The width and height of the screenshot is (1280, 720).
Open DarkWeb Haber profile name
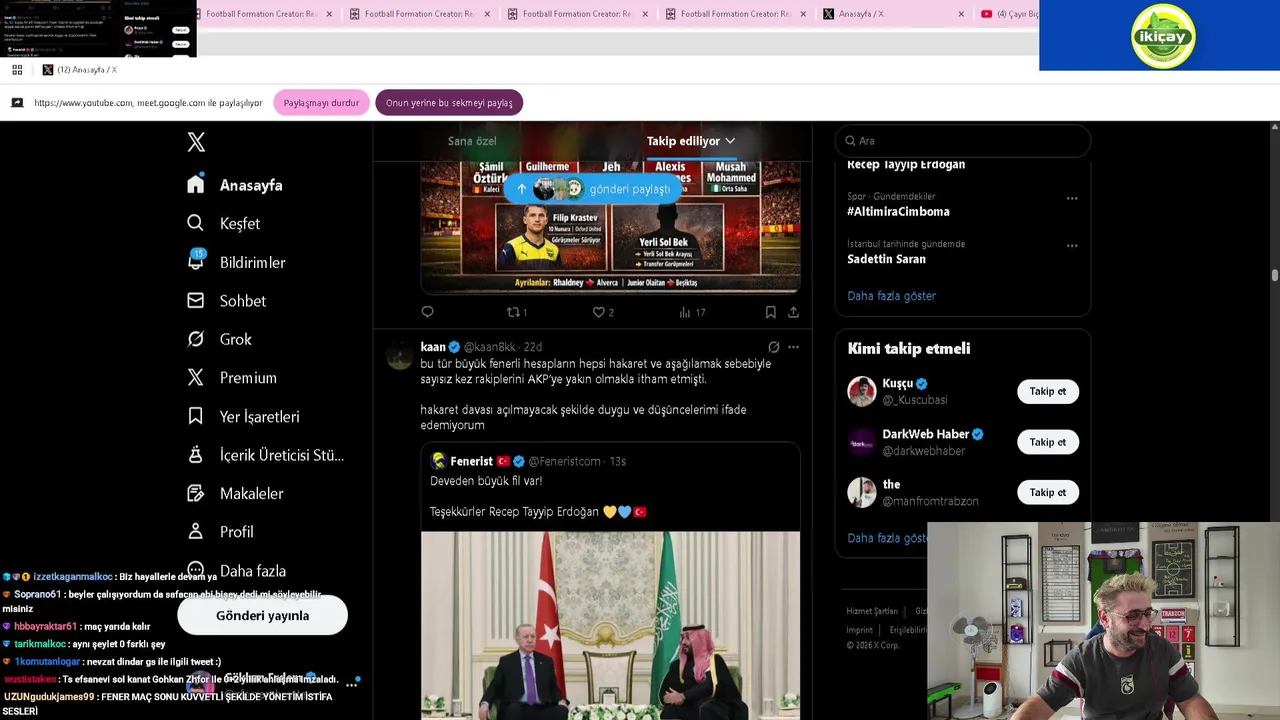tap(925, 434)
